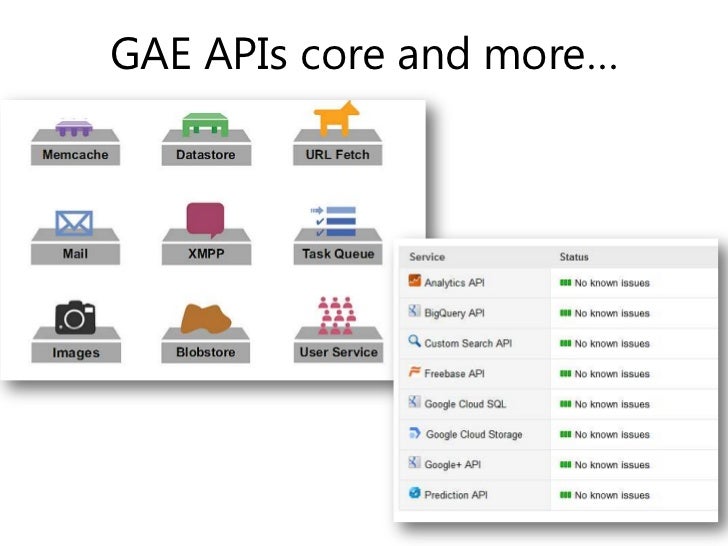Click the Google Cloud SQL icon
The image size is (728, 546).
pos(414,402)
